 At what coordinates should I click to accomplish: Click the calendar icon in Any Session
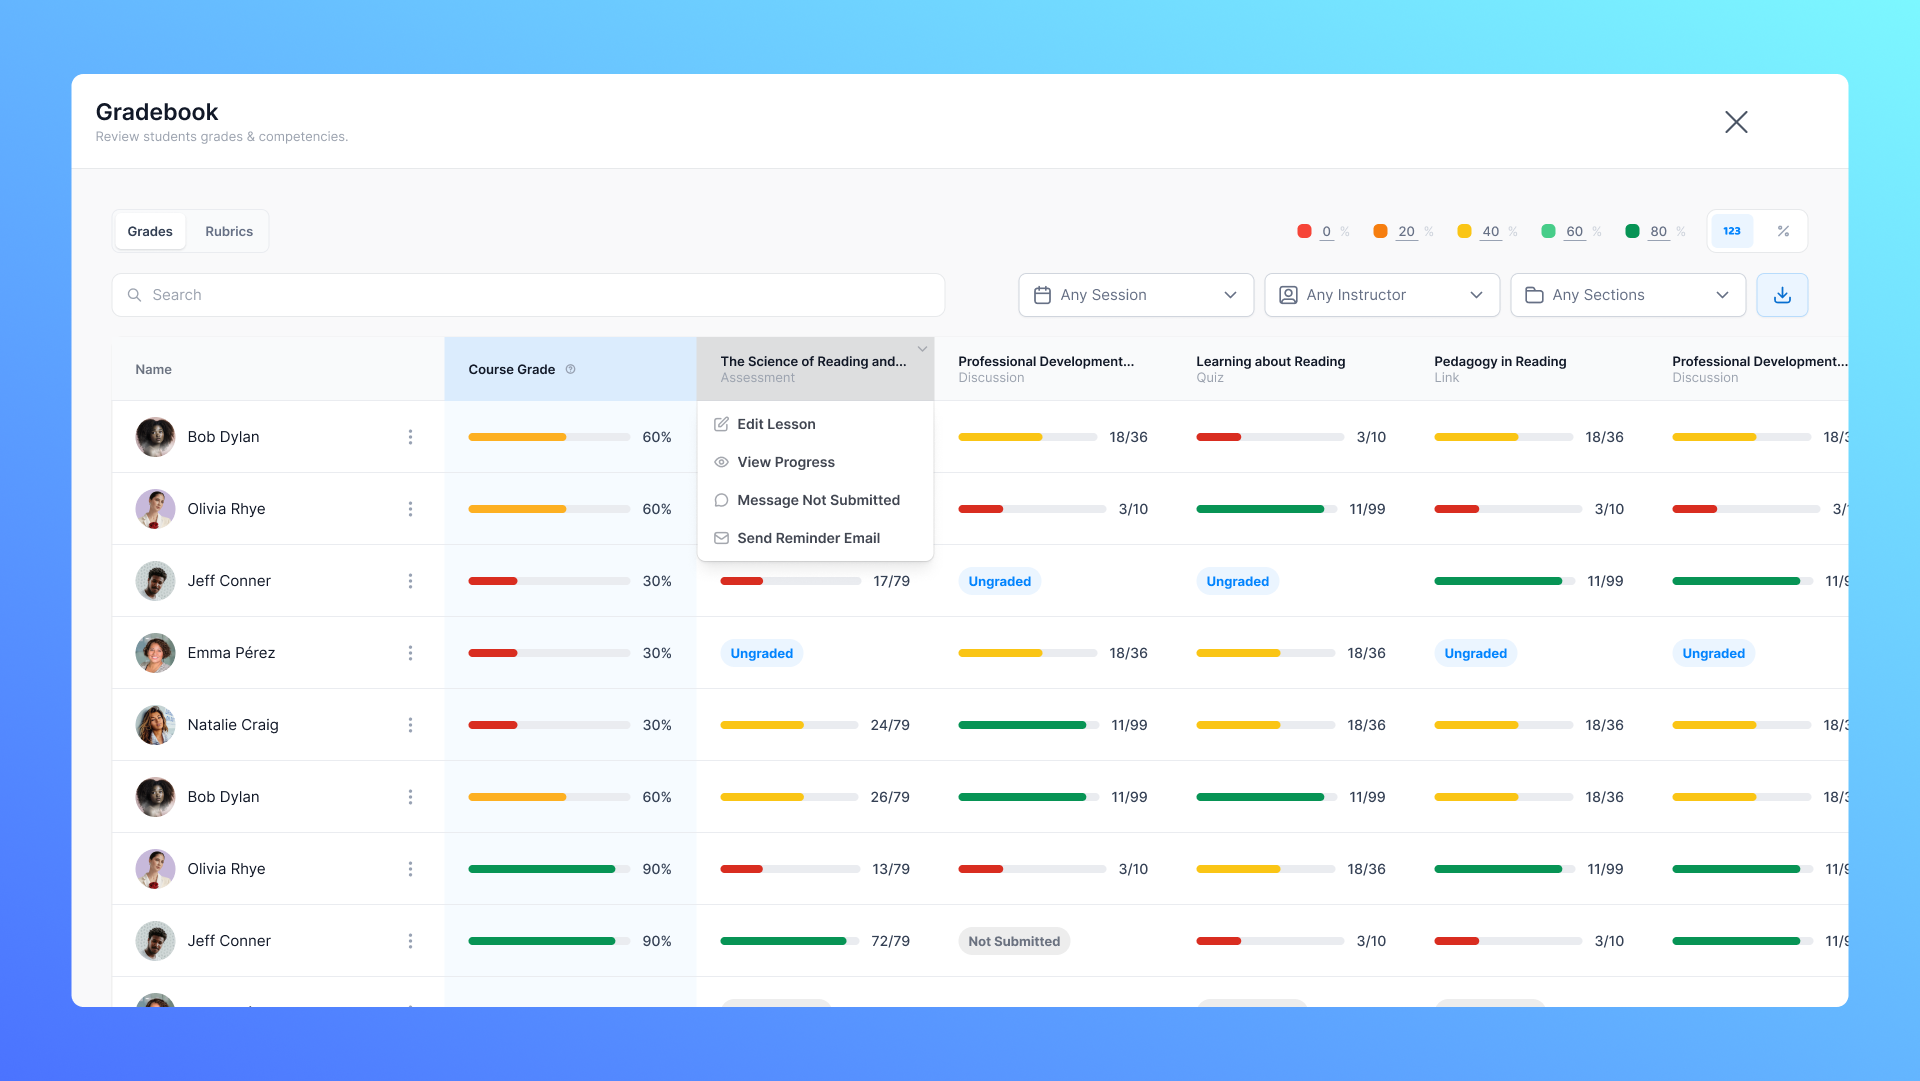pyautogui.click(x=1042, y=295)
